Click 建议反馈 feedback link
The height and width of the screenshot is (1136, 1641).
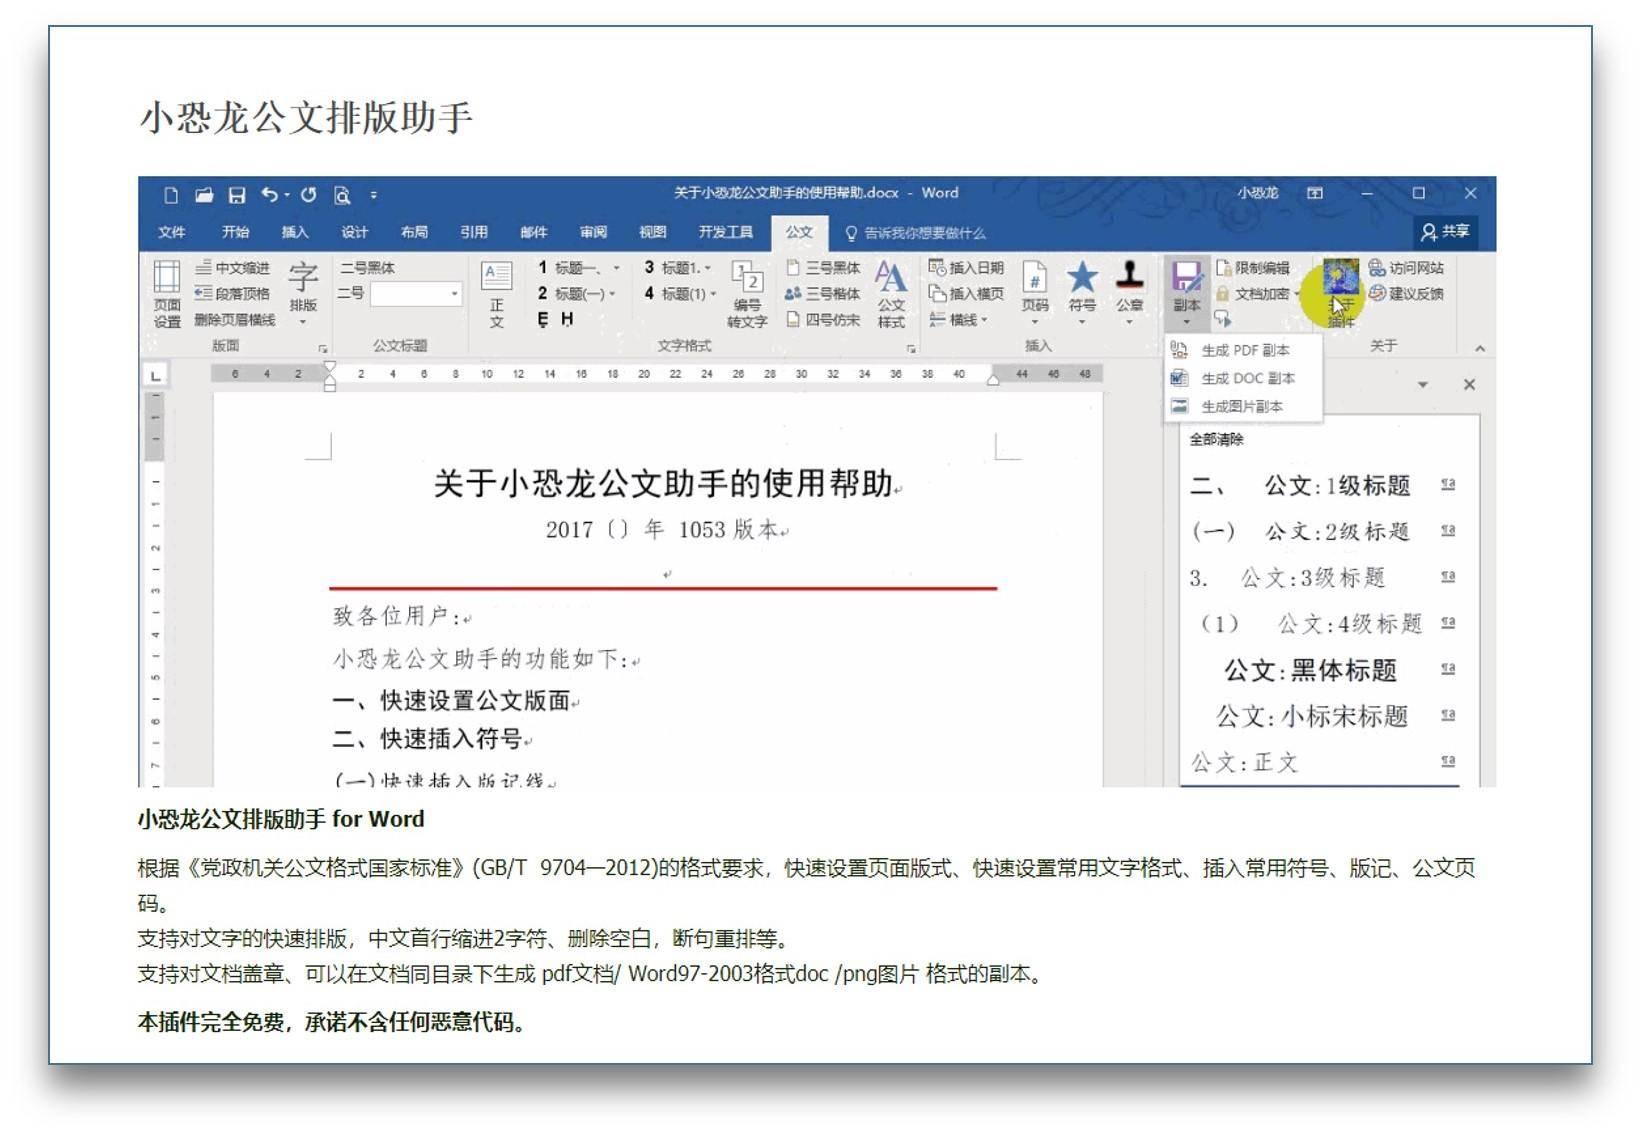tap(1406, 294)
